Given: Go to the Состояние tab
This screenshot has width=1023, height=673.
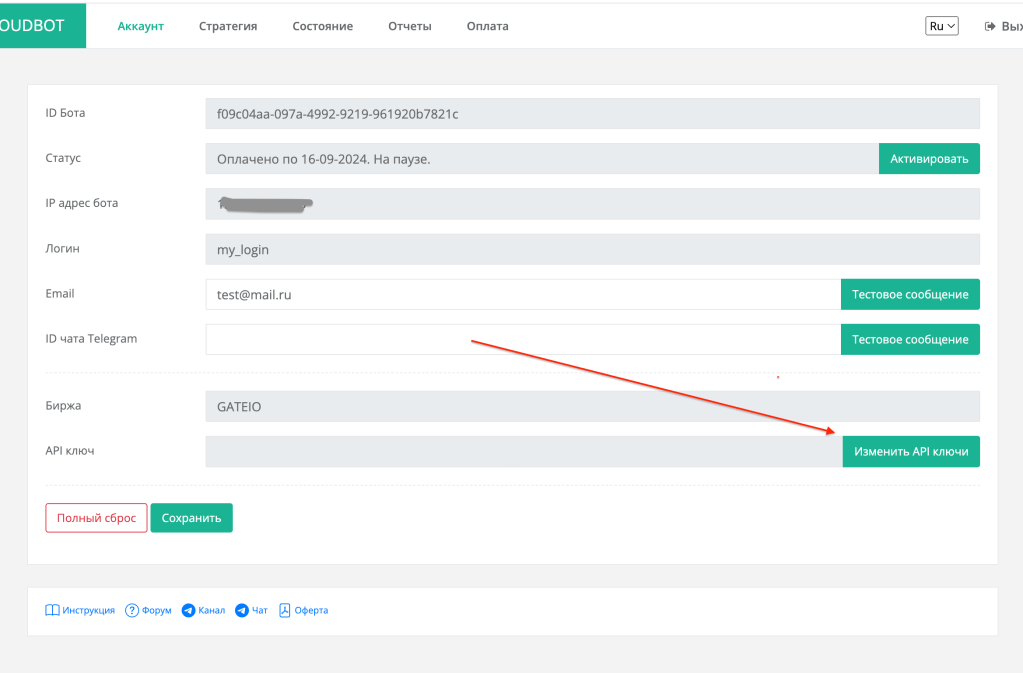Looking at the screenshot, I should coord(322,26).
